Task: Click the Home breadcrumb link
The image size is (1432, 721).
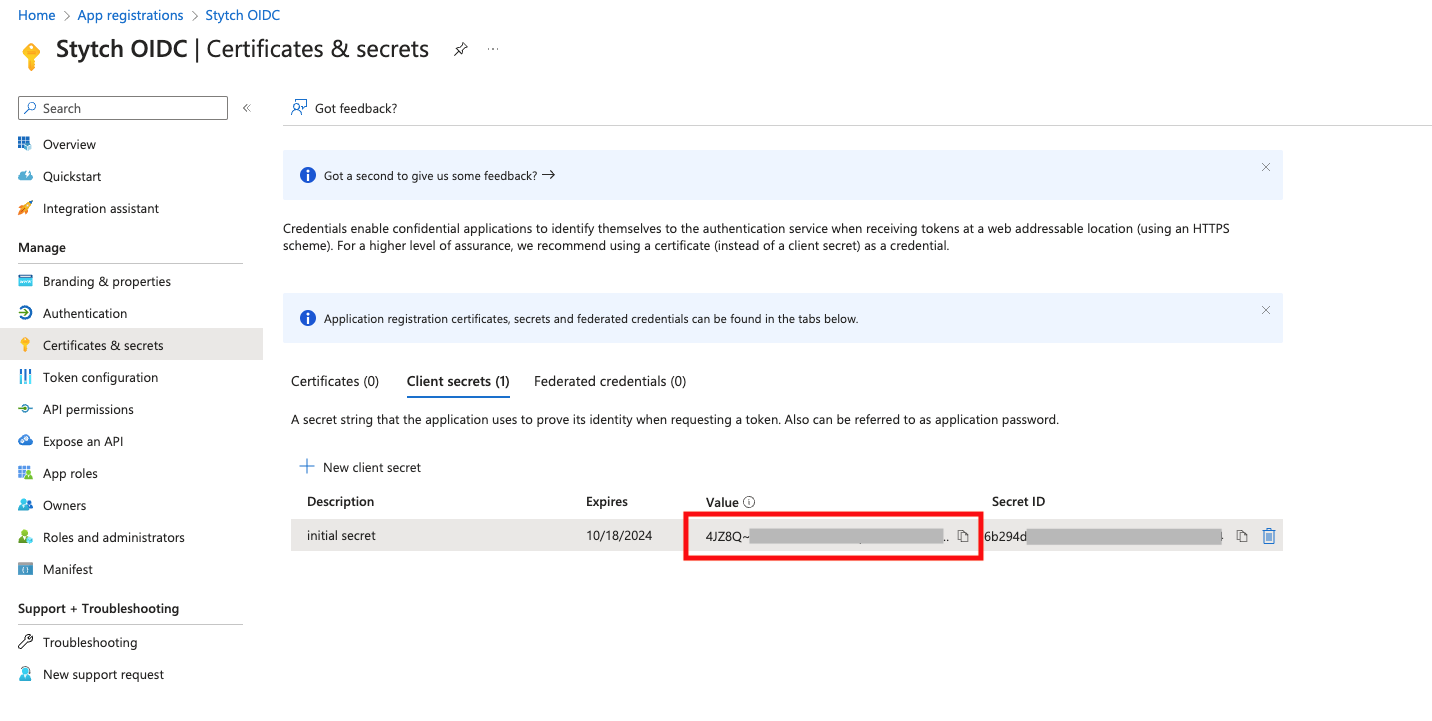Action: (37, 15)
